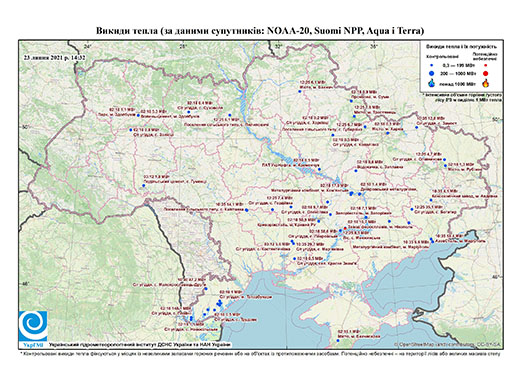The width and height of the screenshot is (520, 368).
Task: Click the blue marker near Бахмач label
Action: (299, 91)
